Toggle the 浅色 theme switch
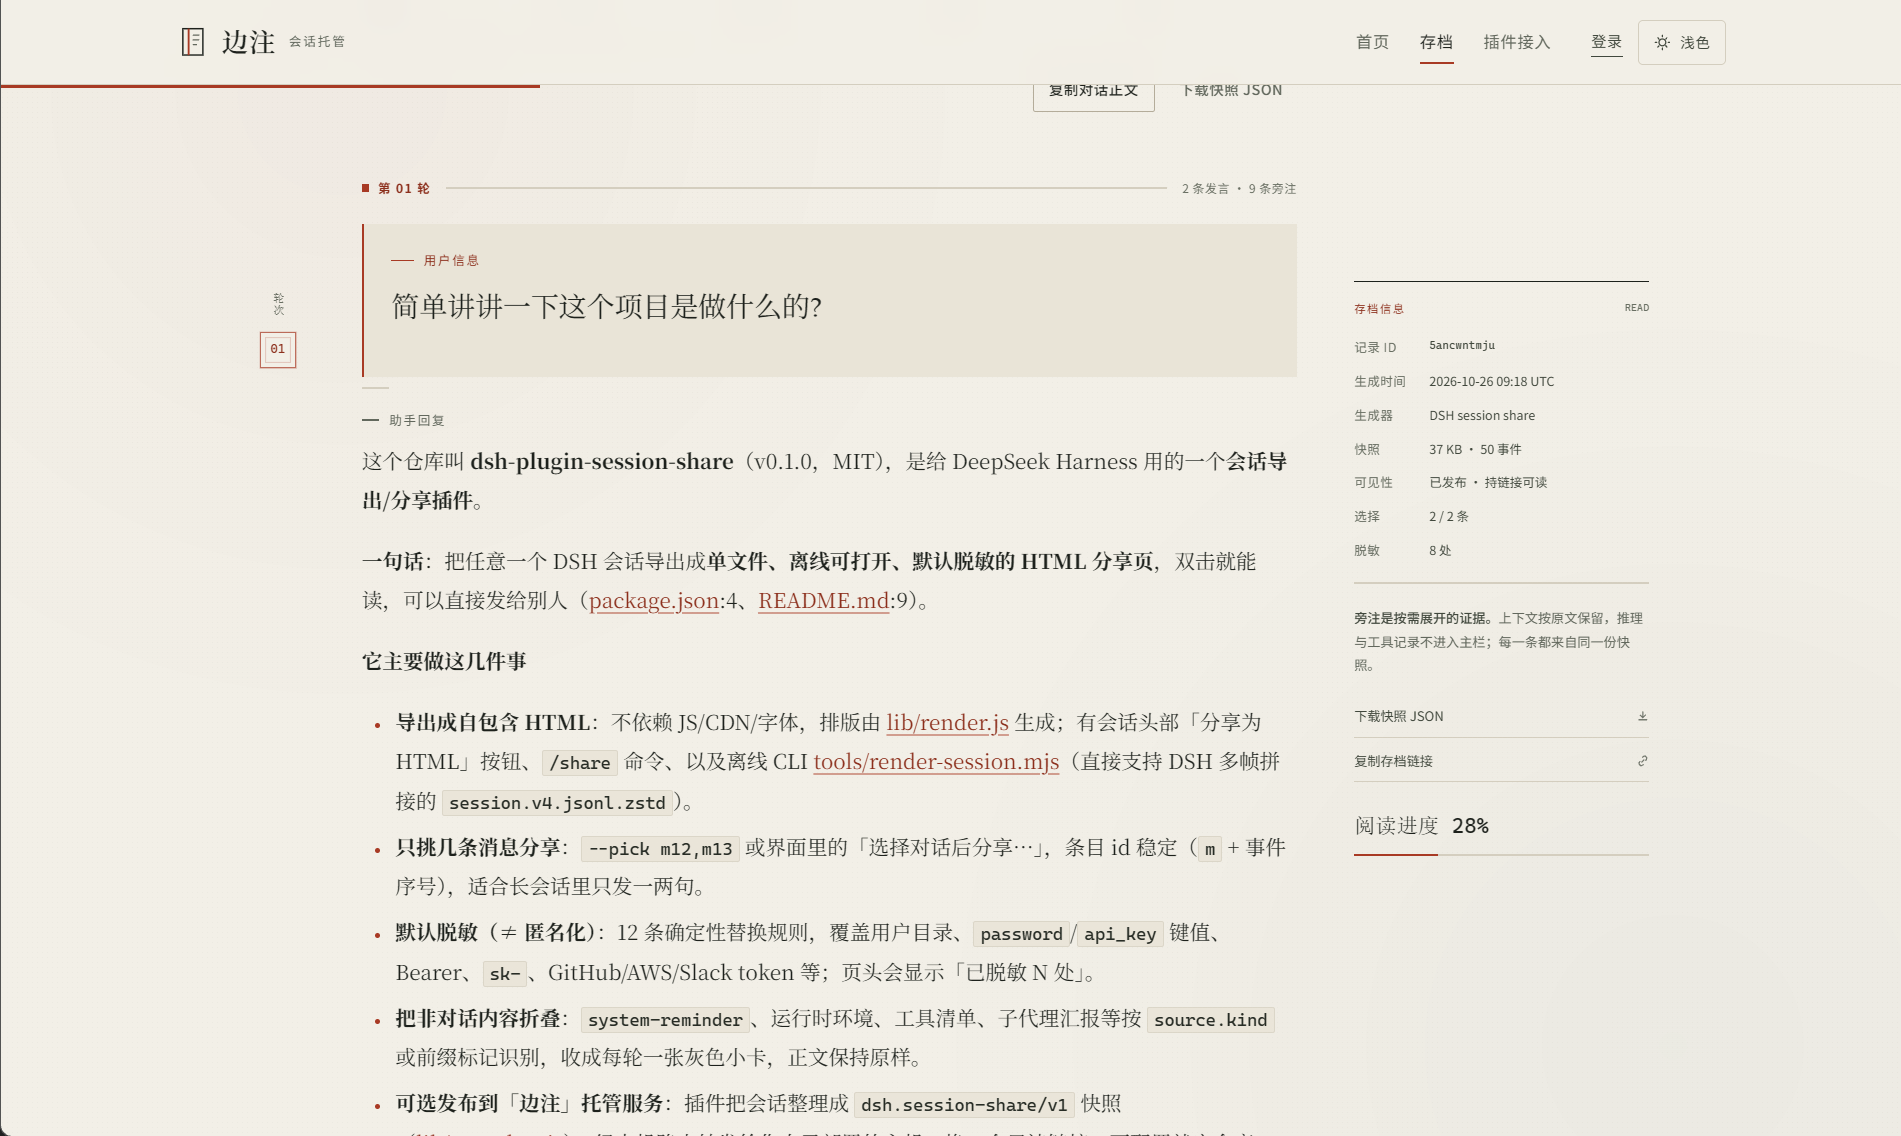The width and height of the screenshot is (1901, 1136). coord(1681,42)
